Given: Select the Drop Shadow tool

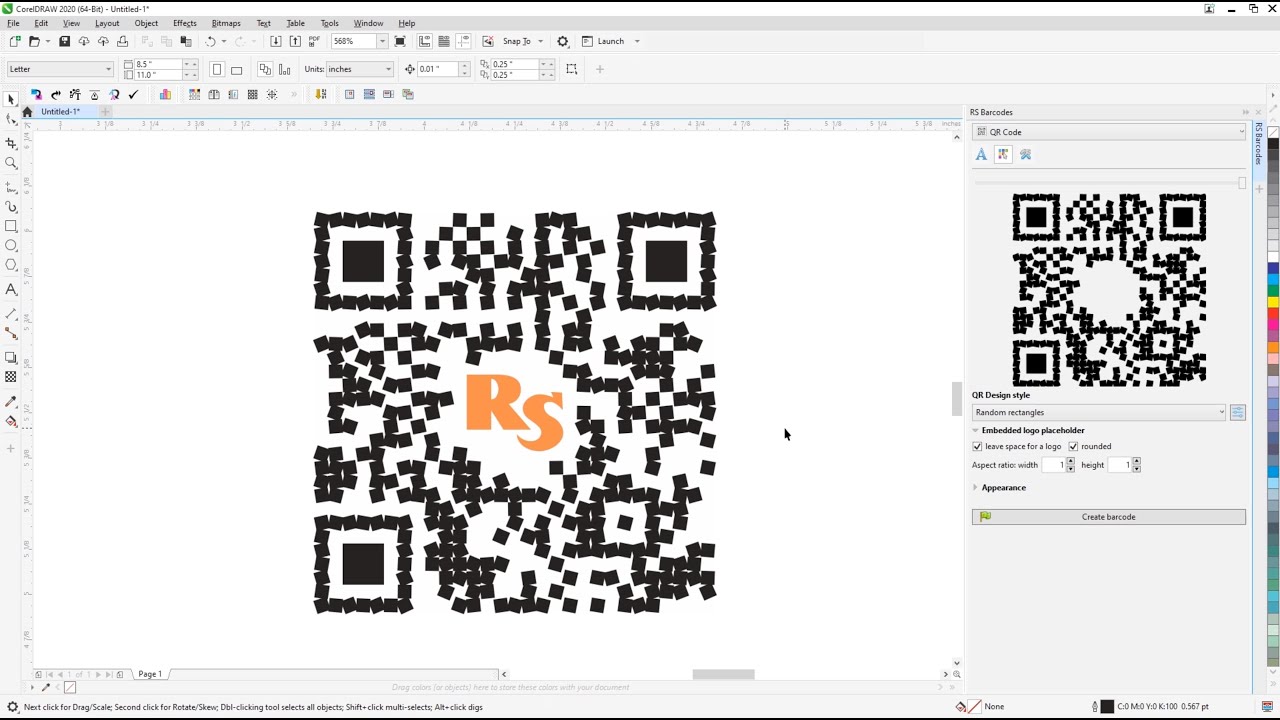Looking at the screenshot, I should click(x=11, y=357).
